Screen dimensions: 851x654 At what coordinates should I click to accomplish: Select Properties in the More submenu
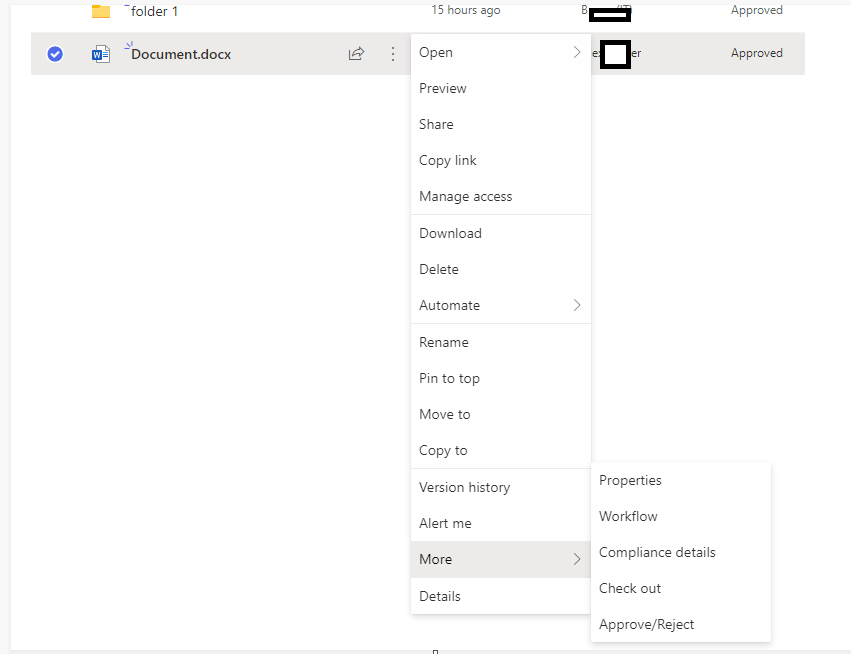click(x=681, y=480)
